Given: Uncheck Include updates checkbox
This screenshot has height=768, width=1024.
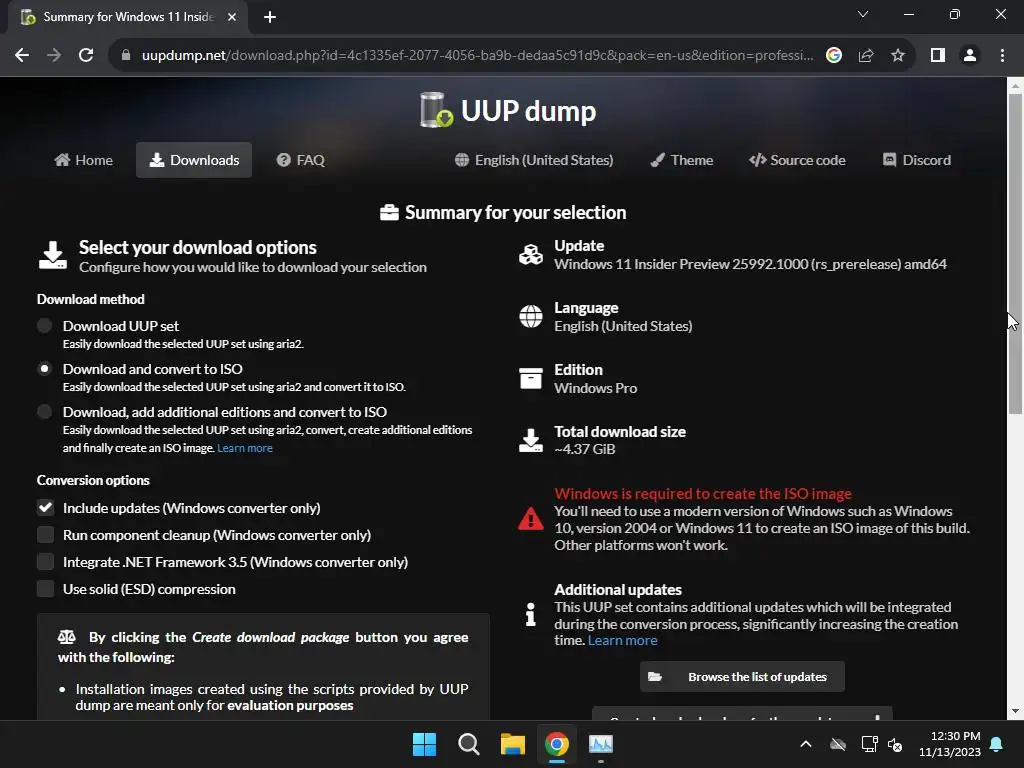Looking at the screenshot, I should click(x=45, y=507).
